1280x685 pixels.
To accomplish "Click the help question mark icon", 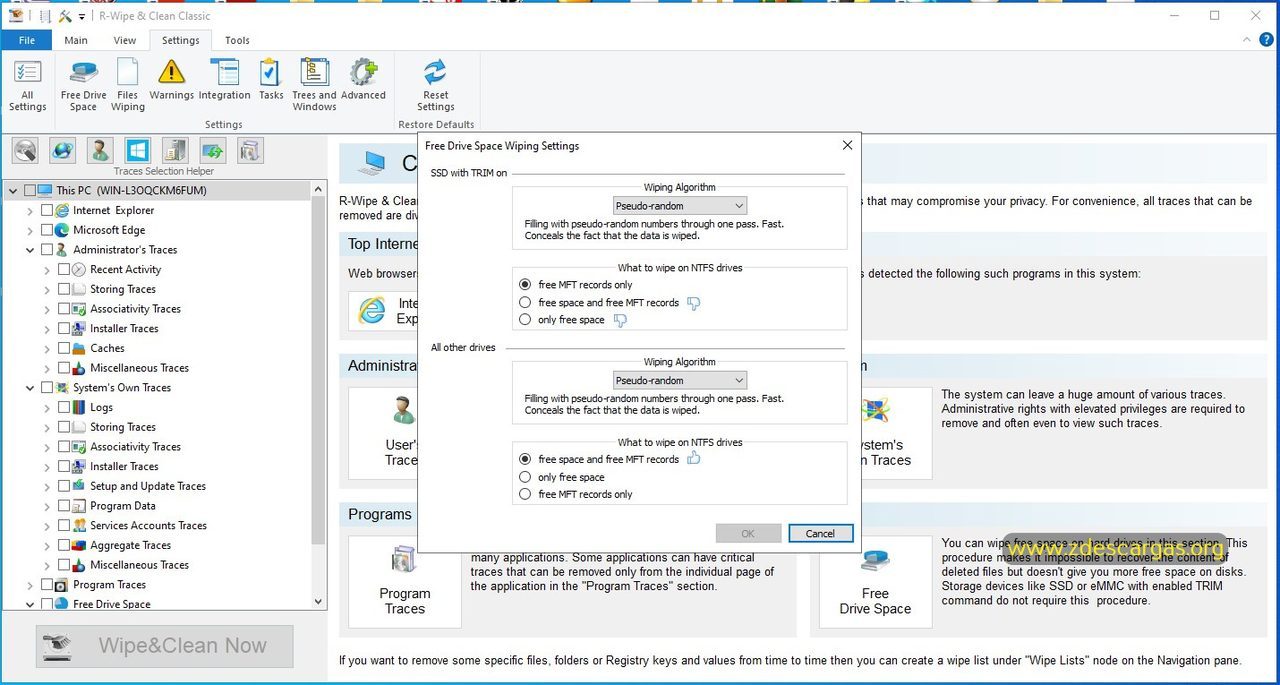I will pos(1266,40).
